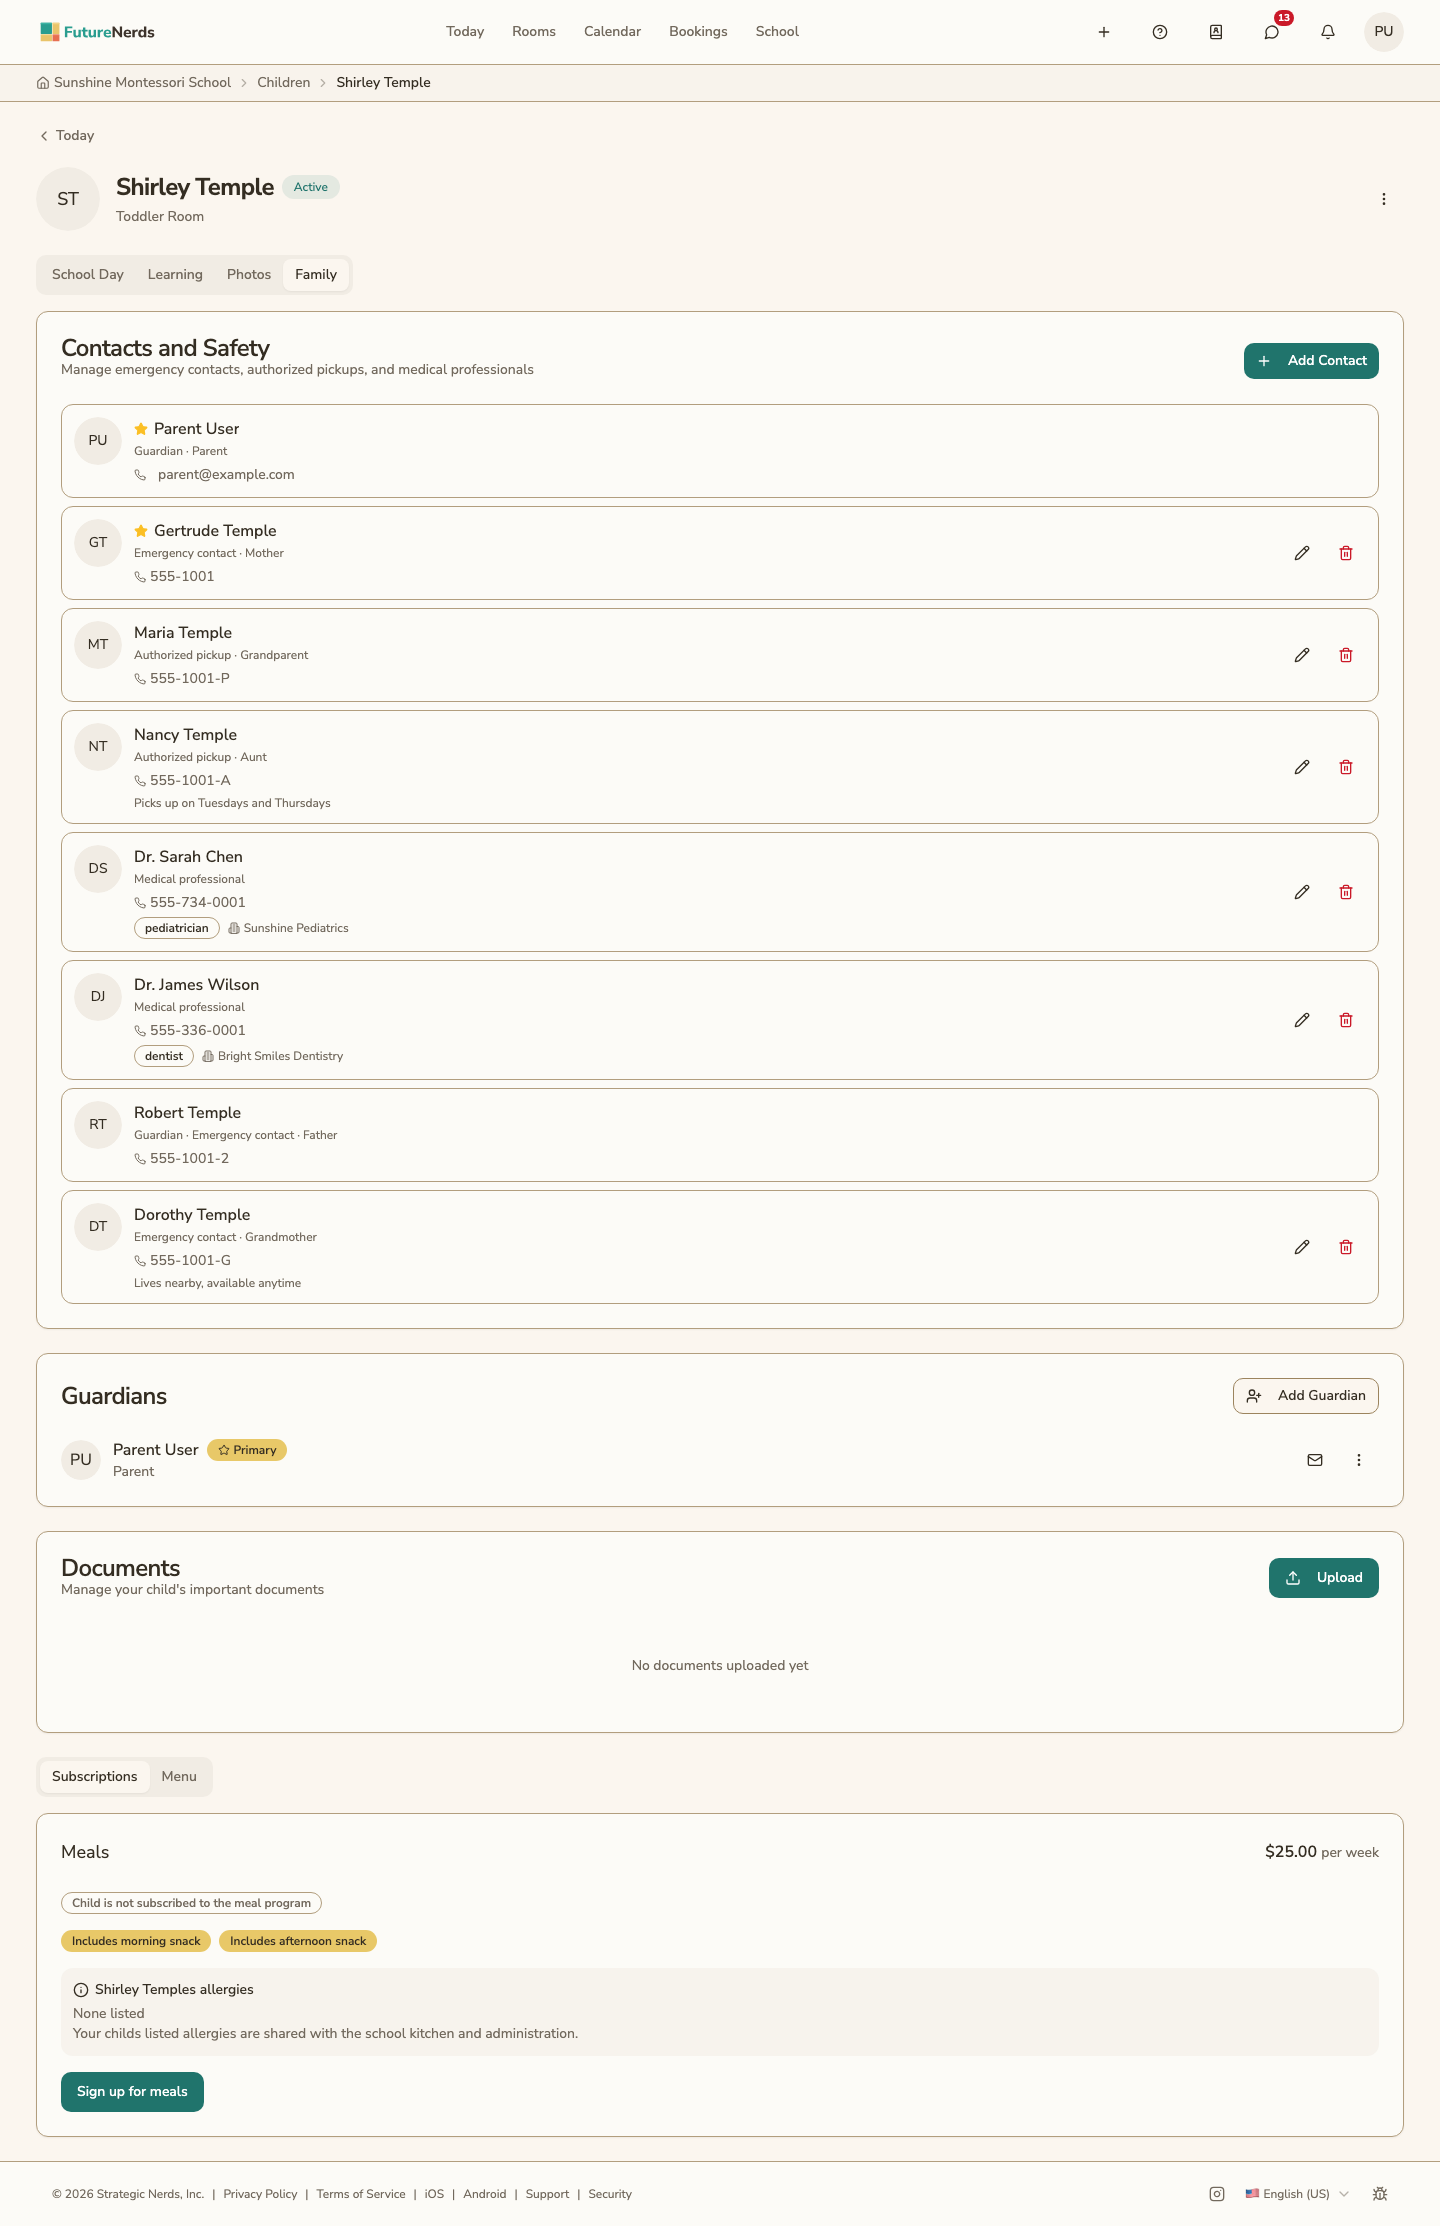Edit Dr. Sarah Chen's contact

point(1302,892)
